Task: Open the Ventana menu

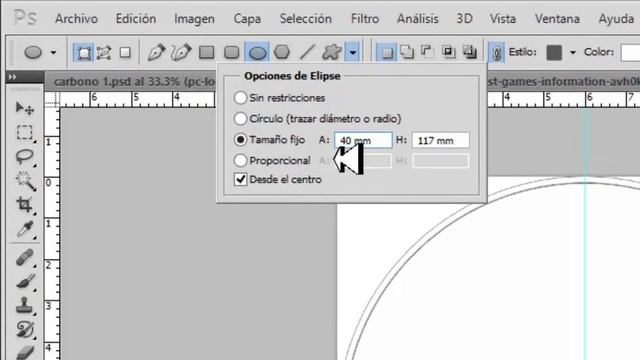Action: (x=557, y=19)
